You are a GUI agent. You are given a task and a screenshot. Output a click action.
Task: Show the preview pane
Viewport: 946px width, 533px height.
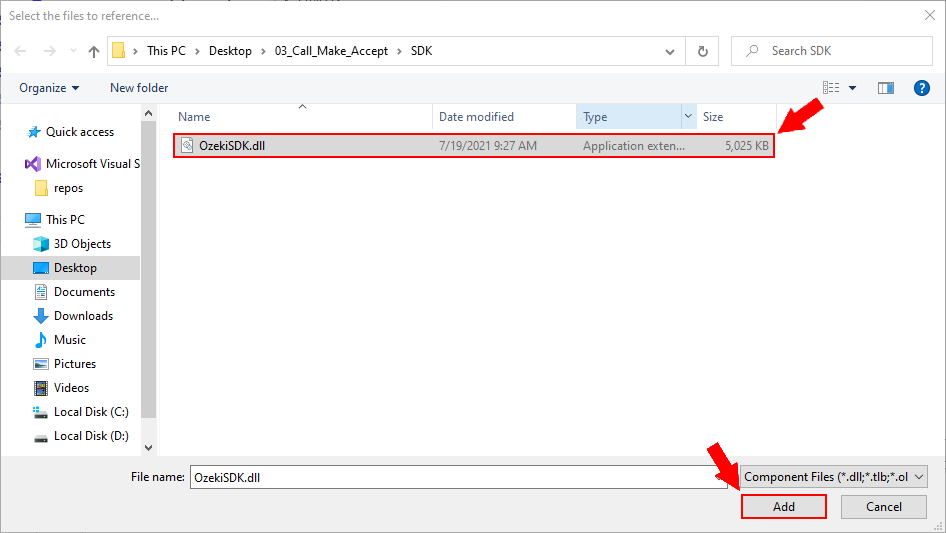pyautogui.click(x=886, y=88)
